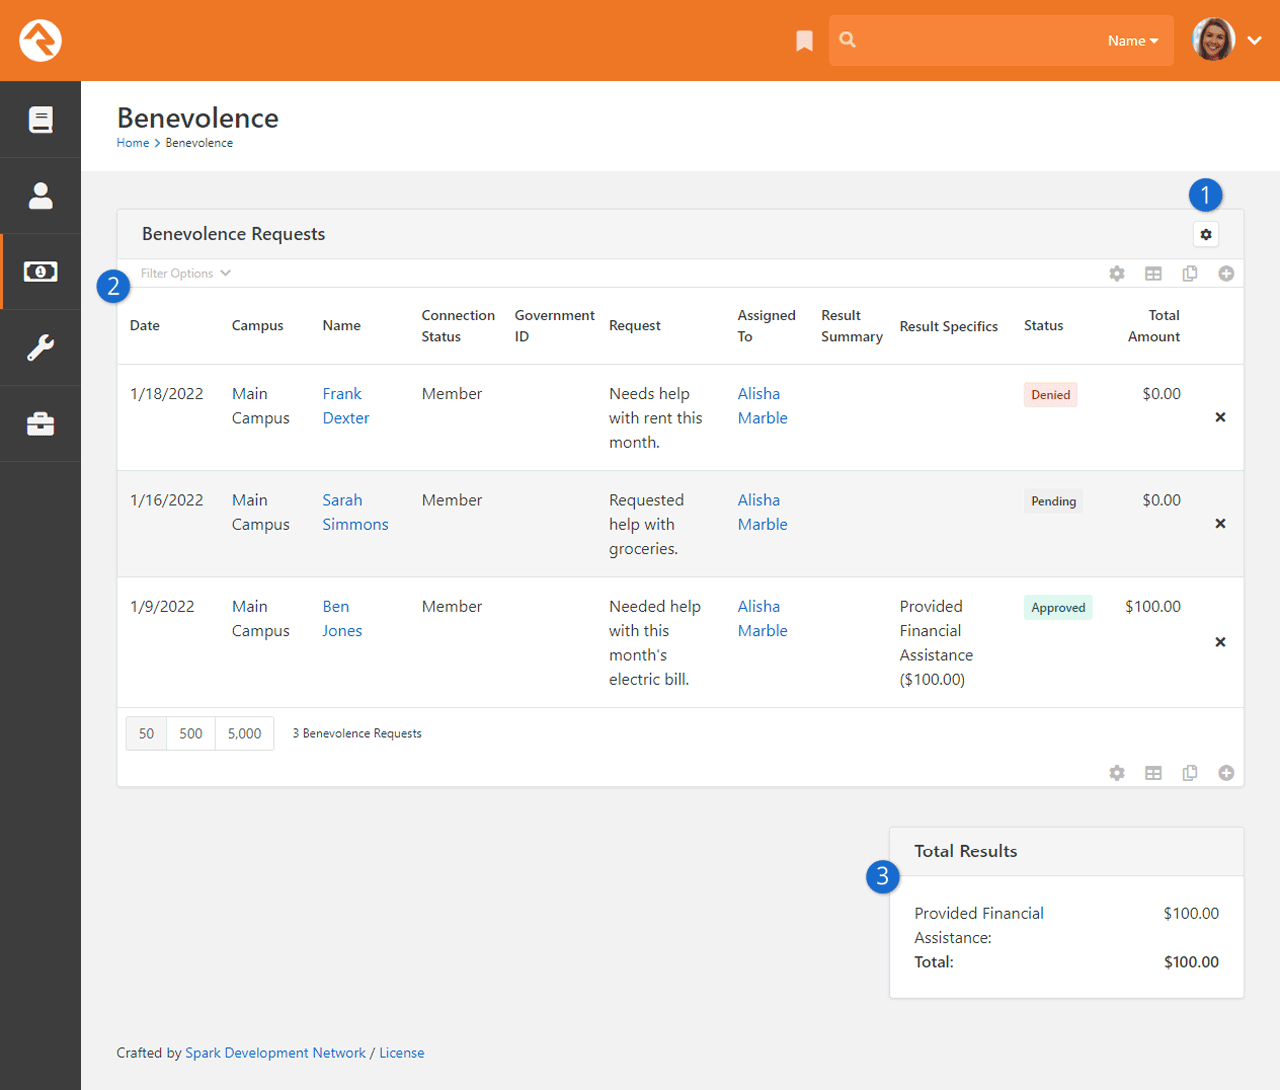Viewport: 1280px width, 1090px height.
Task: Open the License footer link
Action: click(x=402, y=1053)
